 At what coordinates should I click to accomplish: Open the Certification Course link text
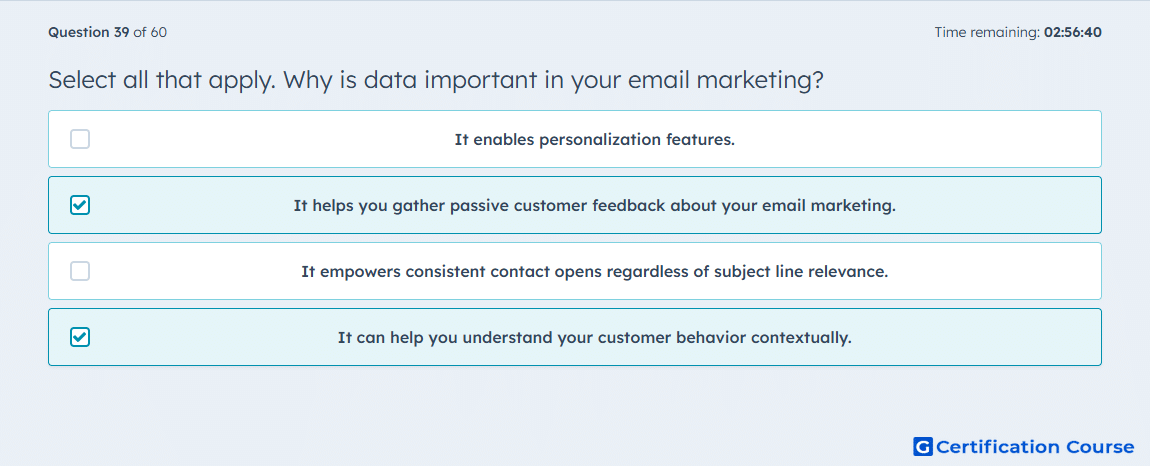click(1035, 446)
